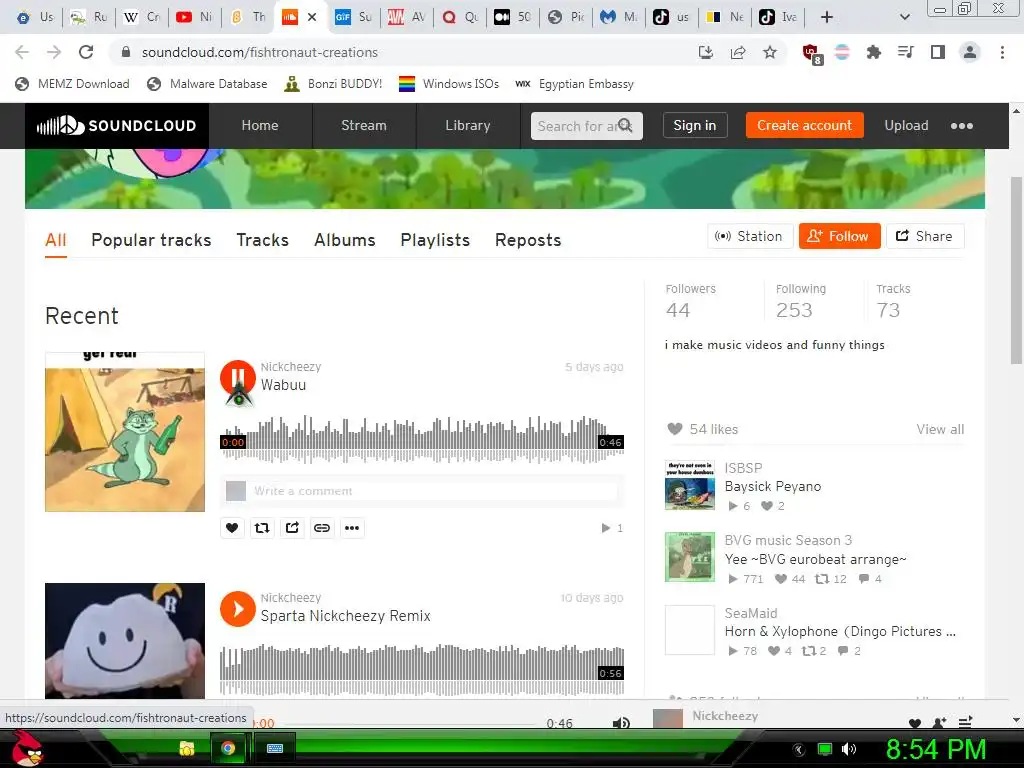Click the Sign in button
Viewport: 1024px width, 768px height.
click(695, 125)
